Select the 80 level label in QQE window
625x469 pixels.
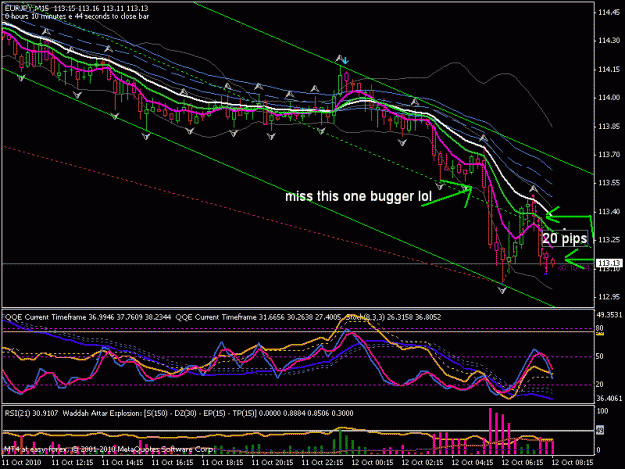(x=599, y=329)
